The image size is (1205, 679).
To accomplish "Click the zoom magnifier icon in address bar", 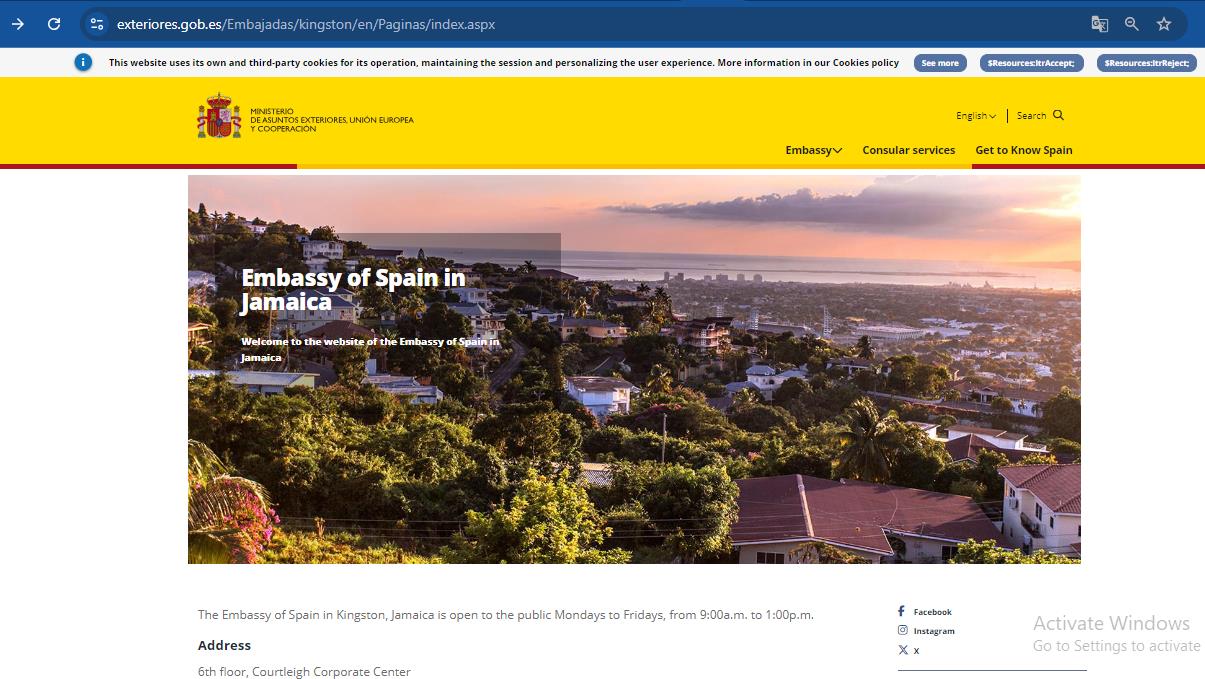I will [x=1131, y=23].
